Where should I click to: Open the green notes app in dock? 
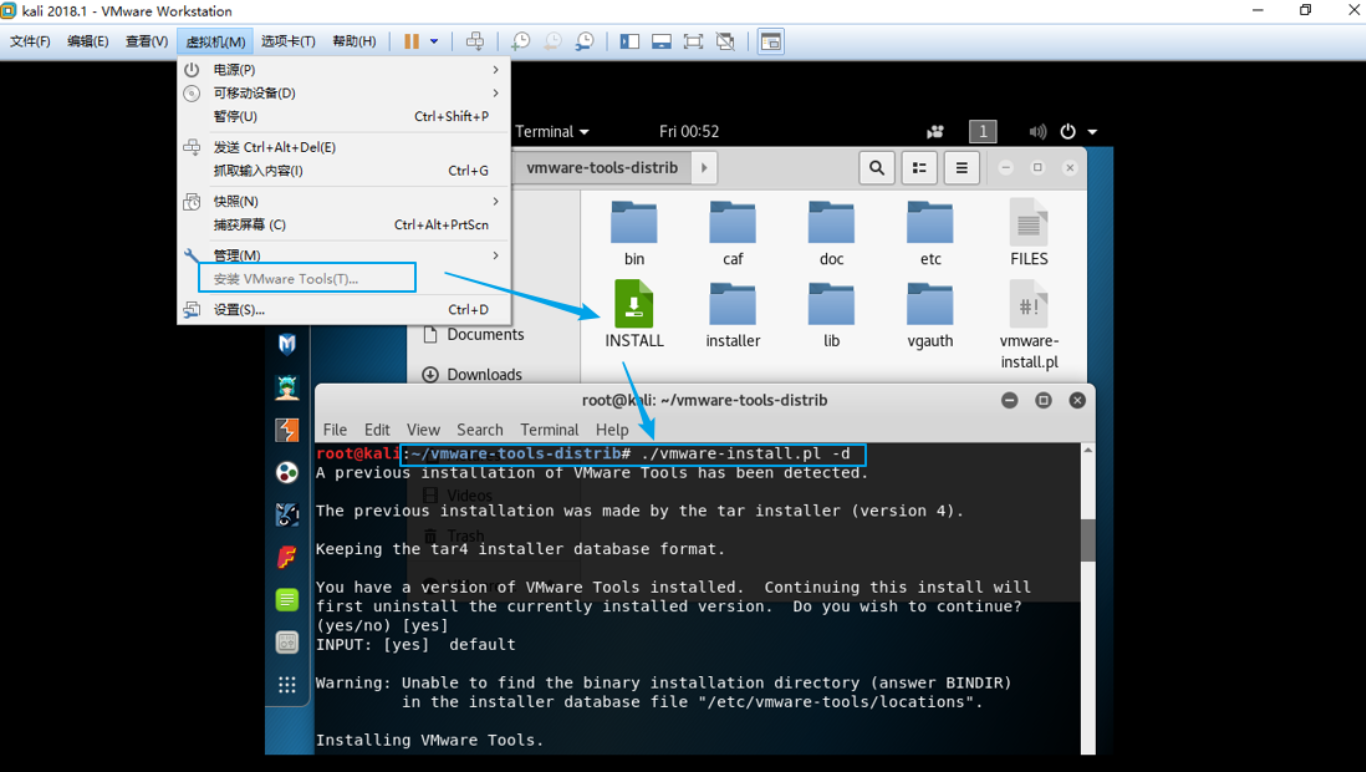click(287, 600)
